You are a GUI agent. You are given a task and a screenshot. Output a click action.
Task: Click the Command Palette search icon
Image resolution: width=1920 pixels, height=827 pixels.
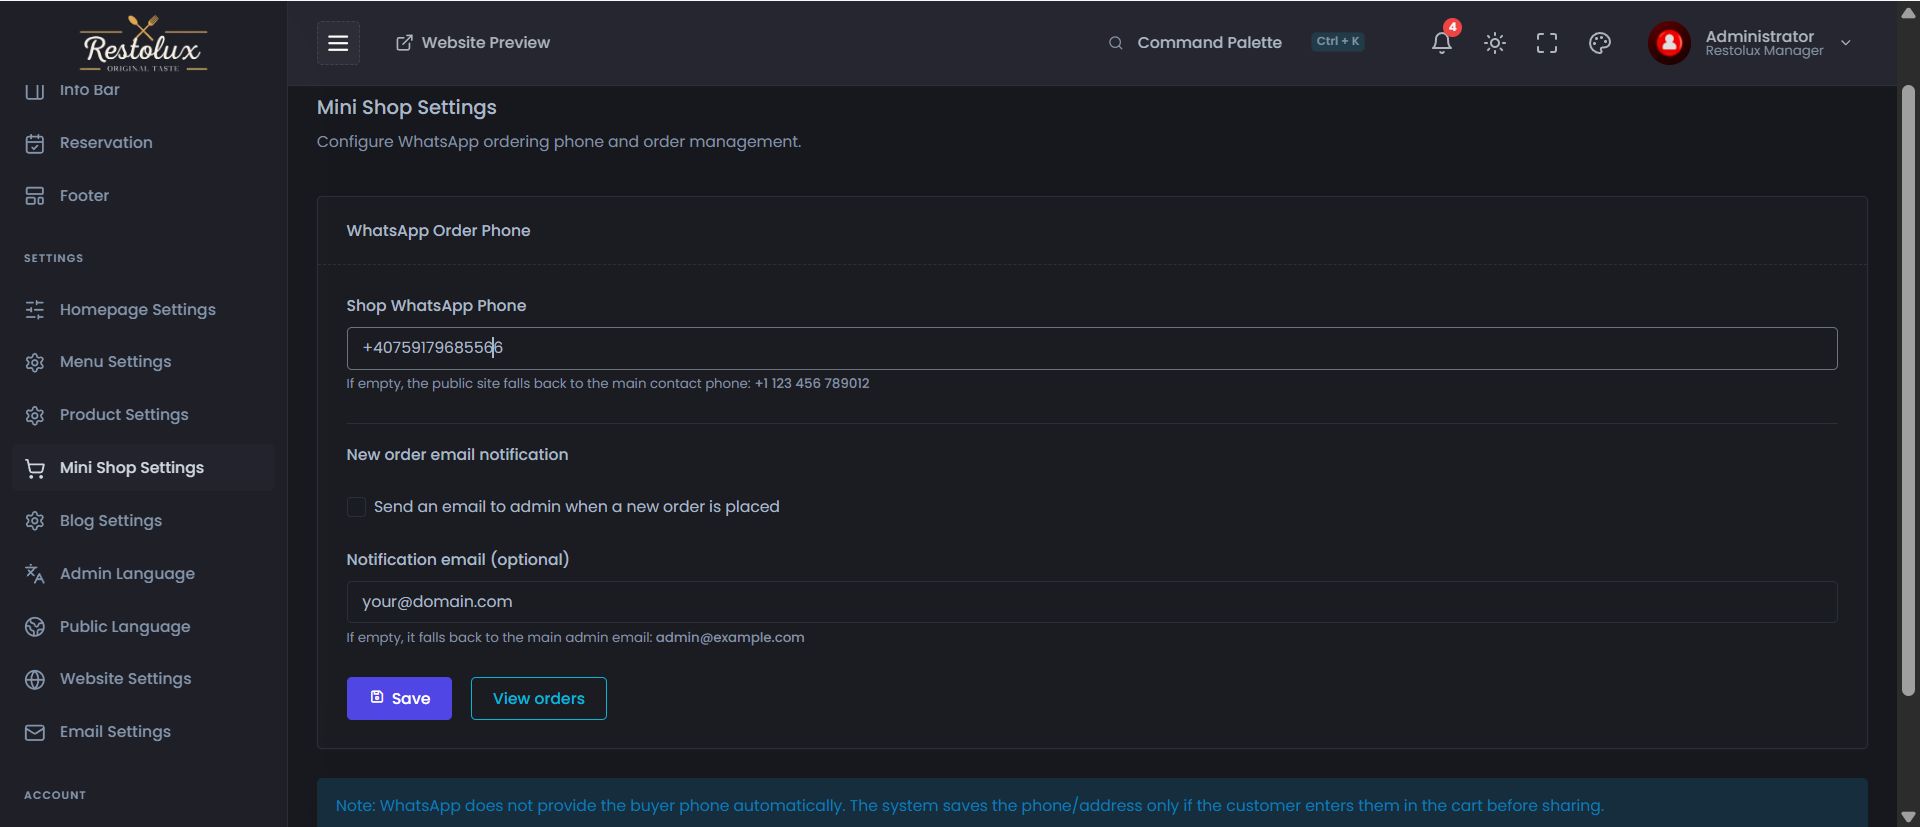coord(1115,43)
